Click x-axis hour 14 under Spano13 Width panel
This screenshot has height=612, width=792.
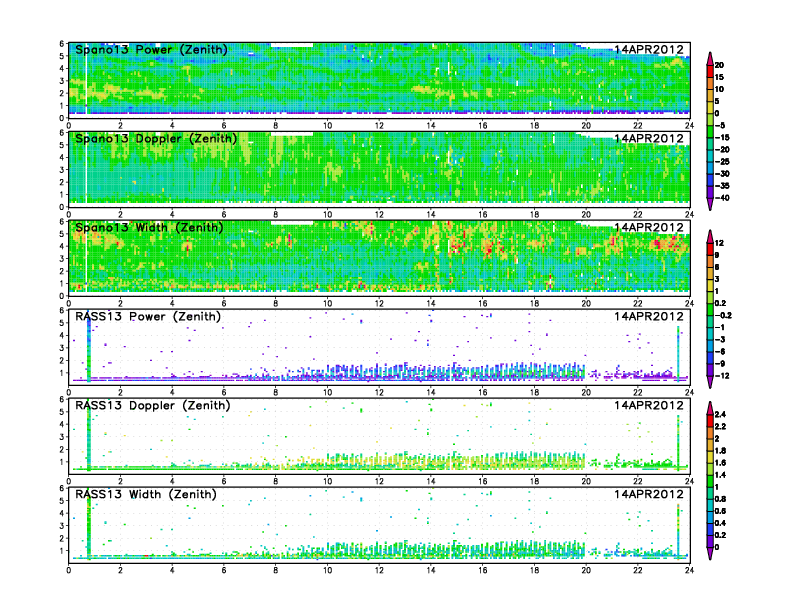[430, 303]
